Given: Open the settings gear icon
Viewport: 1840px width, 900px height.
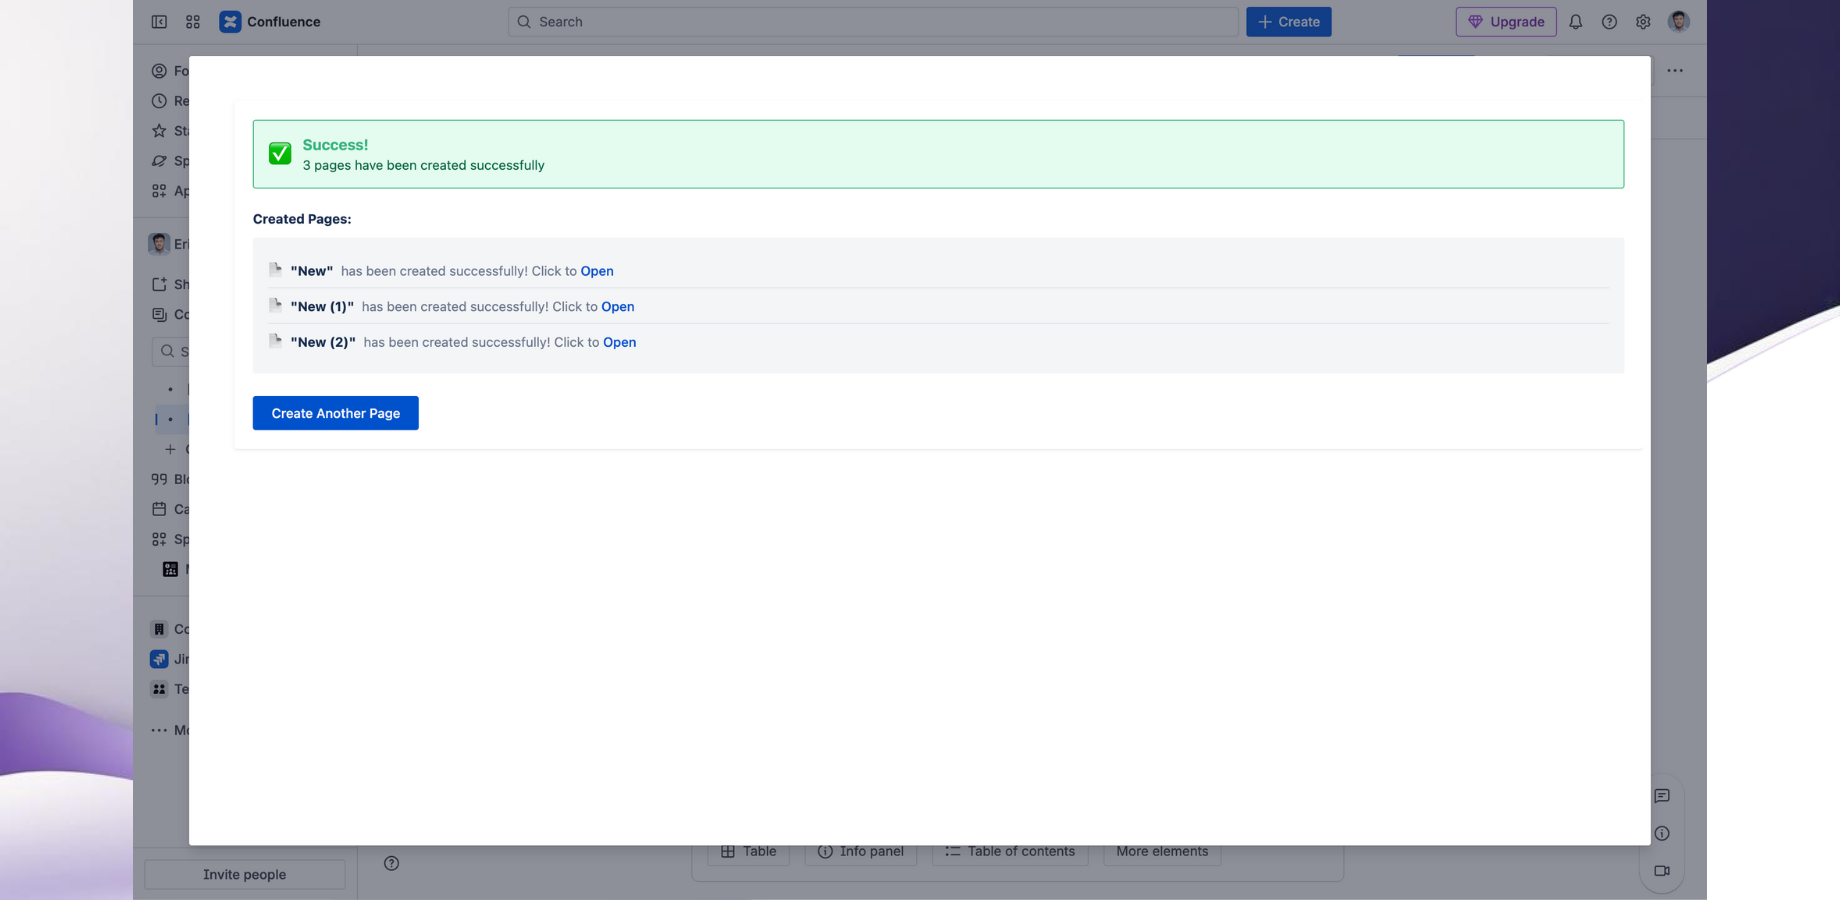Looking at the screenshot, I should (x=1643, y=21).
